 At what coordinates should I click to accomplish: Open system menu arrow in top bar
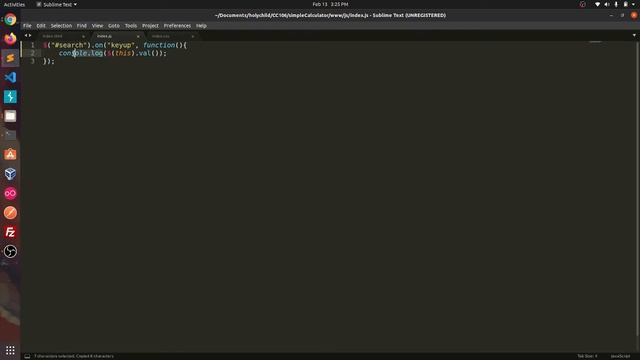click(x=633, y=4)
